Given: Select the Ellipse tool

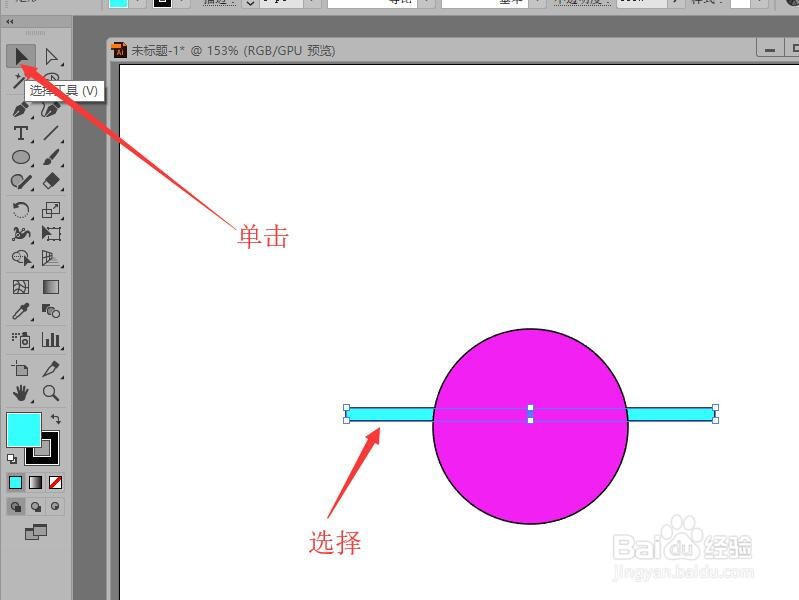Looking at the screenshot, I should (21, 157).
